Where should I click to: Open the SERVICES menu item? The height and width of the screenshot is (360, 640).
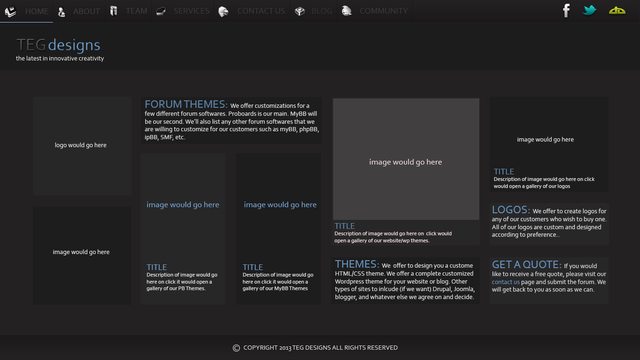[x=191, y=11]
